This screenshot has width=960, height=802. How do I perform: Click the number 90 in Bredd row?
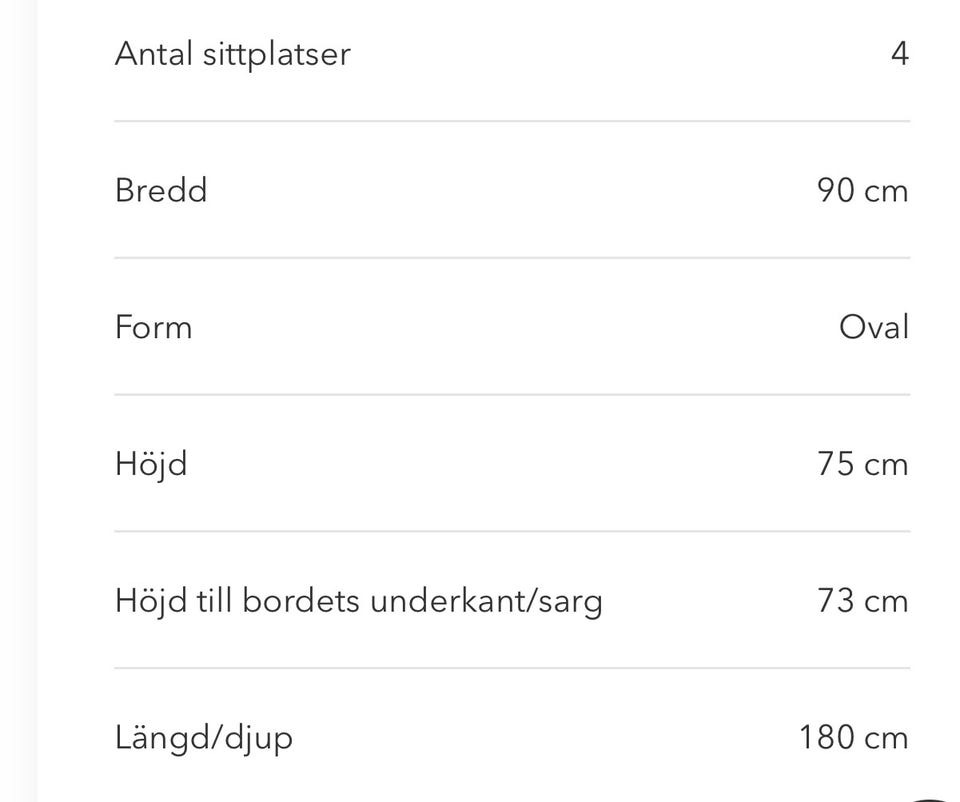point(835,190)
